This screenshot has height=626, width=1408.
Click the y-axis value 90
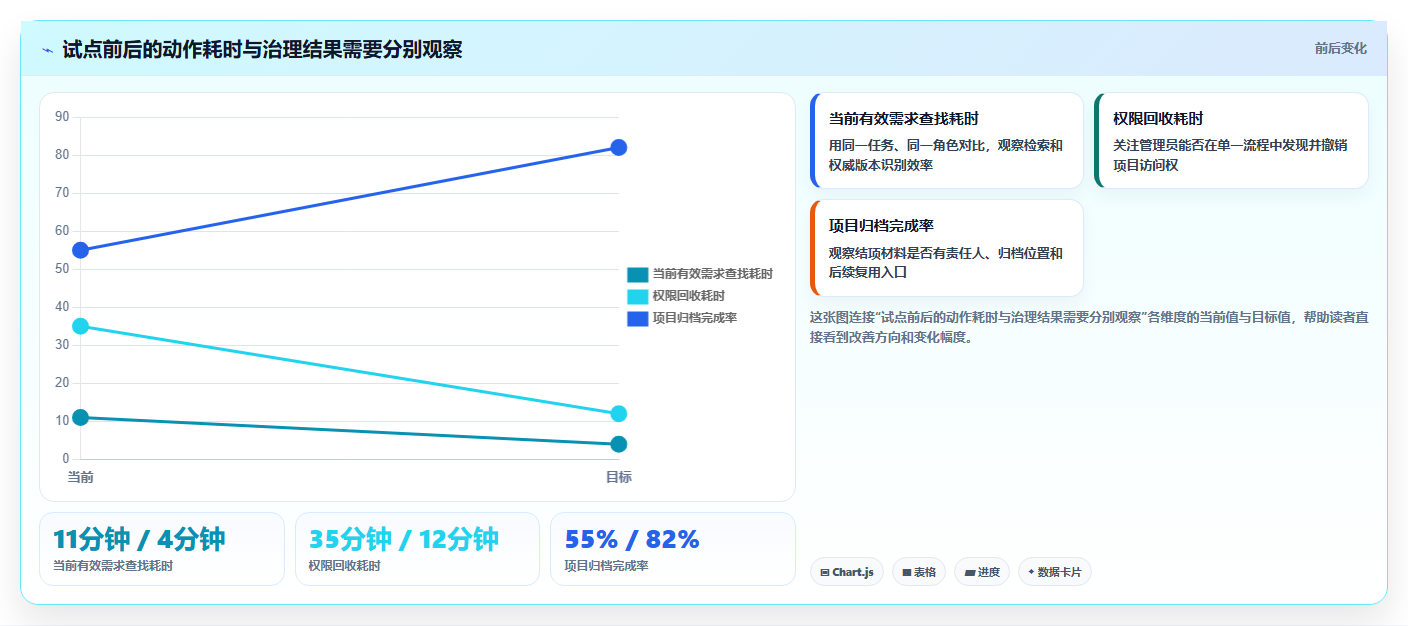[62, 117]
